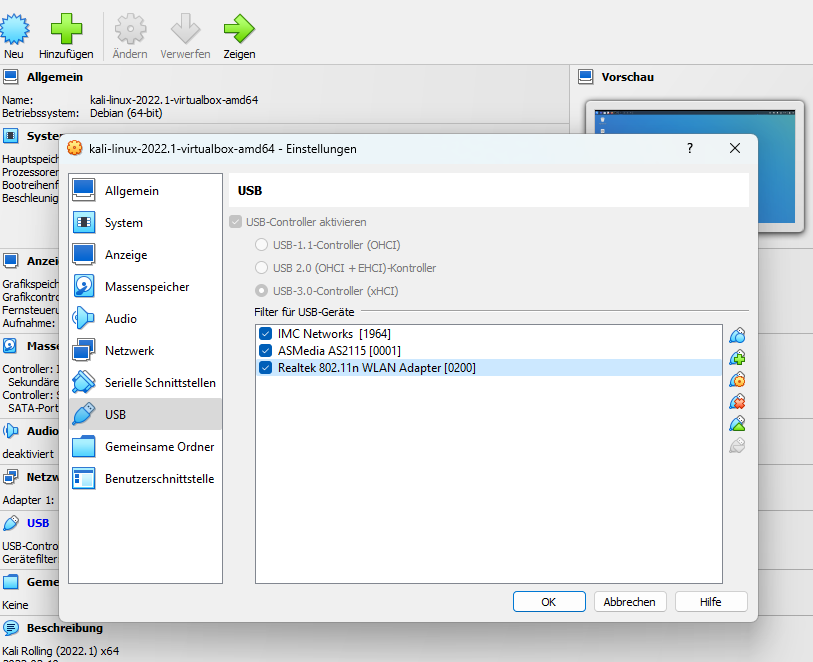Uncheck the IMC Networks filter

pyautogui.click(x=264, y=334)
